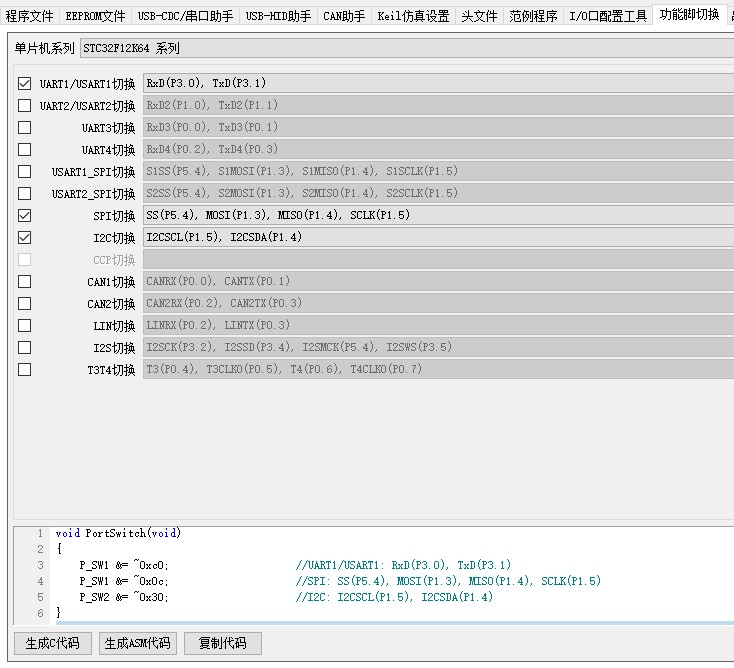Check the CAN2切换 checkbox

[x=24, y=304]
